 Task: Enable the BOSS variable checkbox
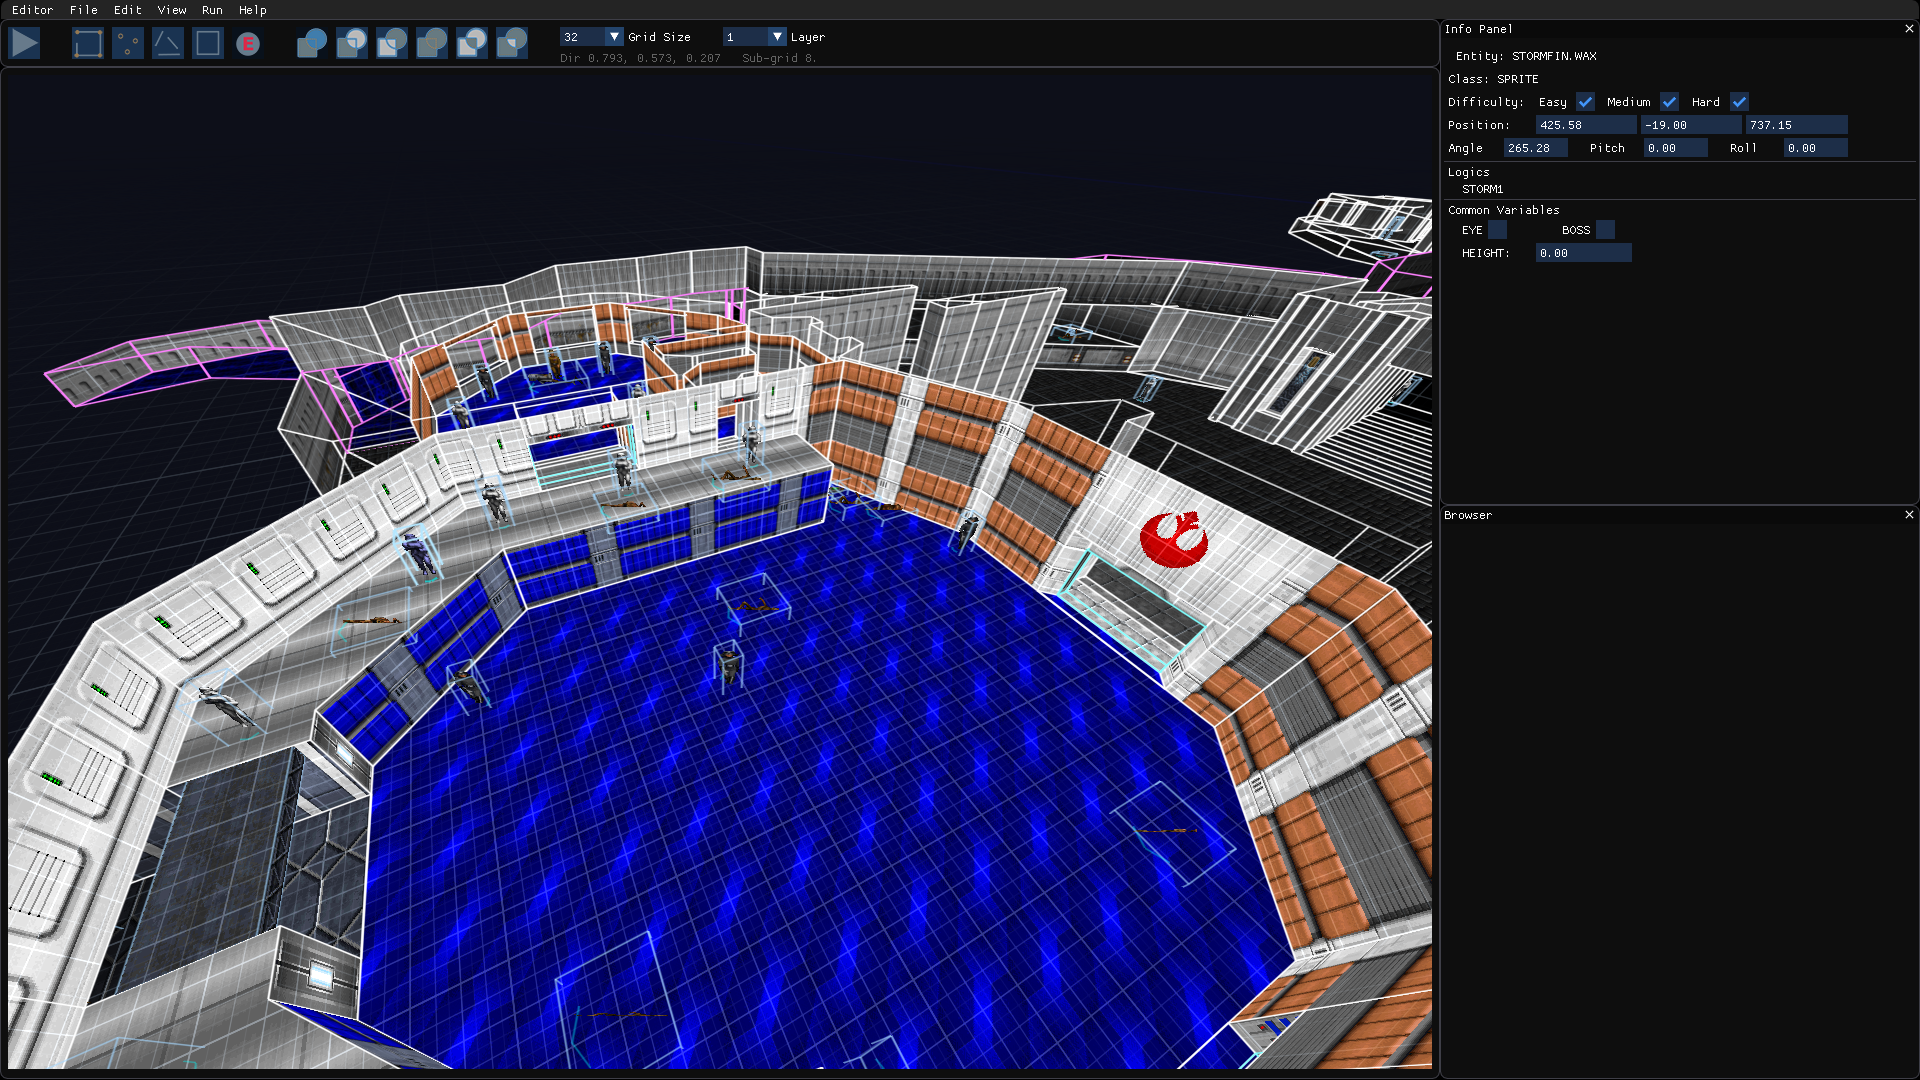(x=1605, y=230)
